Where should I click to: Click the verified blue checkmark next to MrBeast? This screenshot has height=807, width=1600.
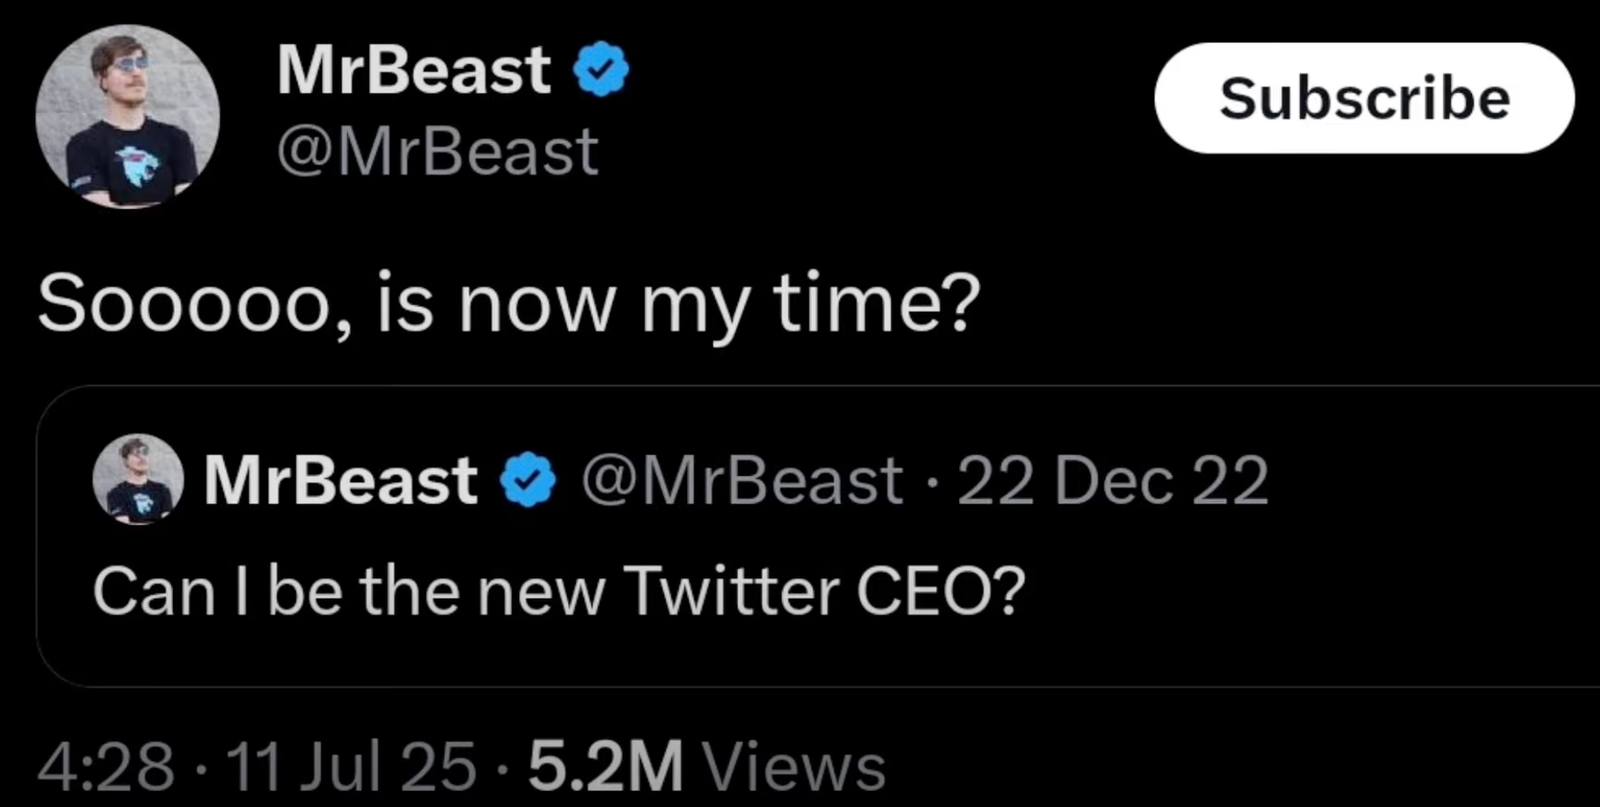600,68
